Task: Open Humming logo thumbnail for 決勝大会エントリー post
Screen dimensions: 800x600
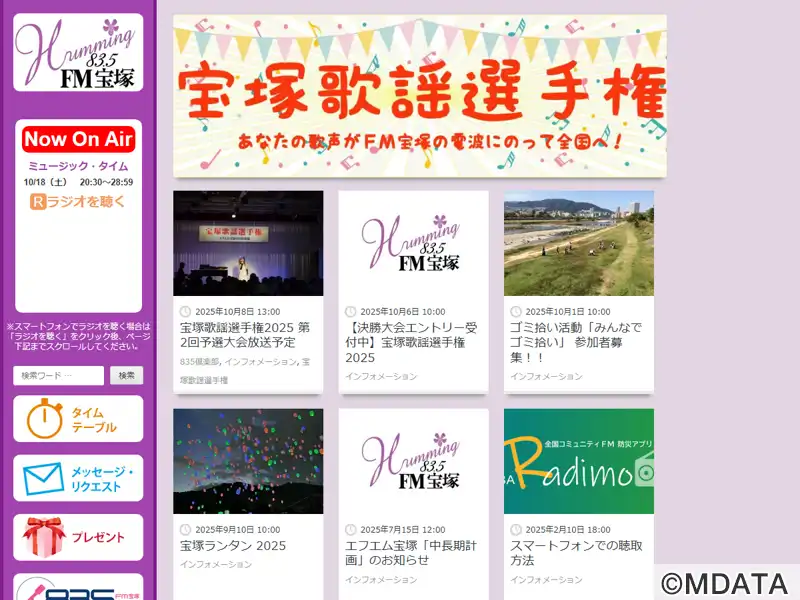Action: click(x=413, y=243)
